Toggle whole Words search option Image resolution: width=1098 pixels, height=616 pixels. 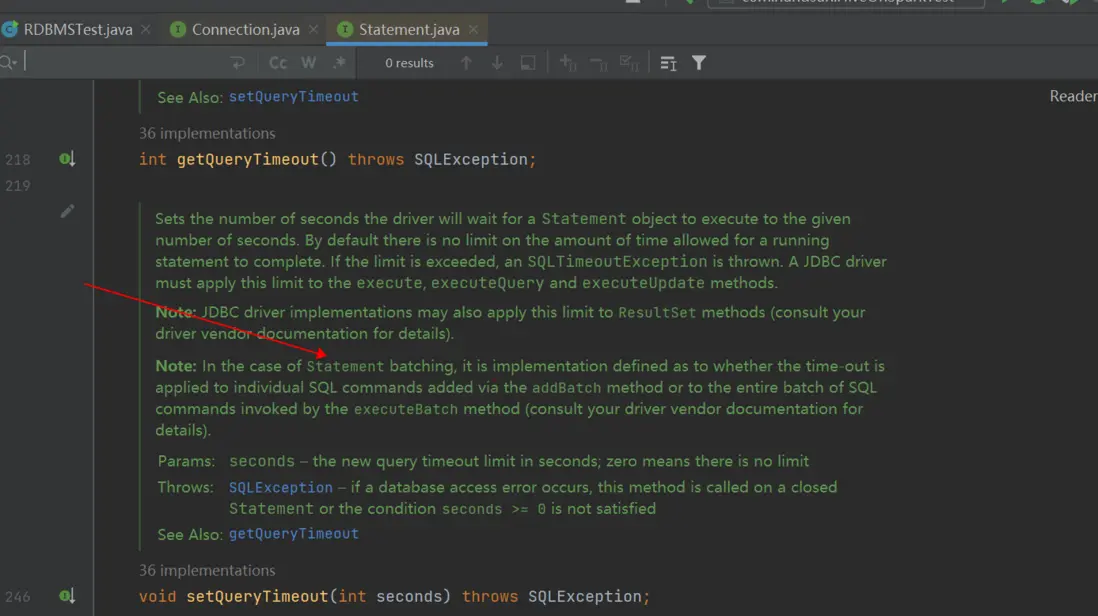pos(309,63)
